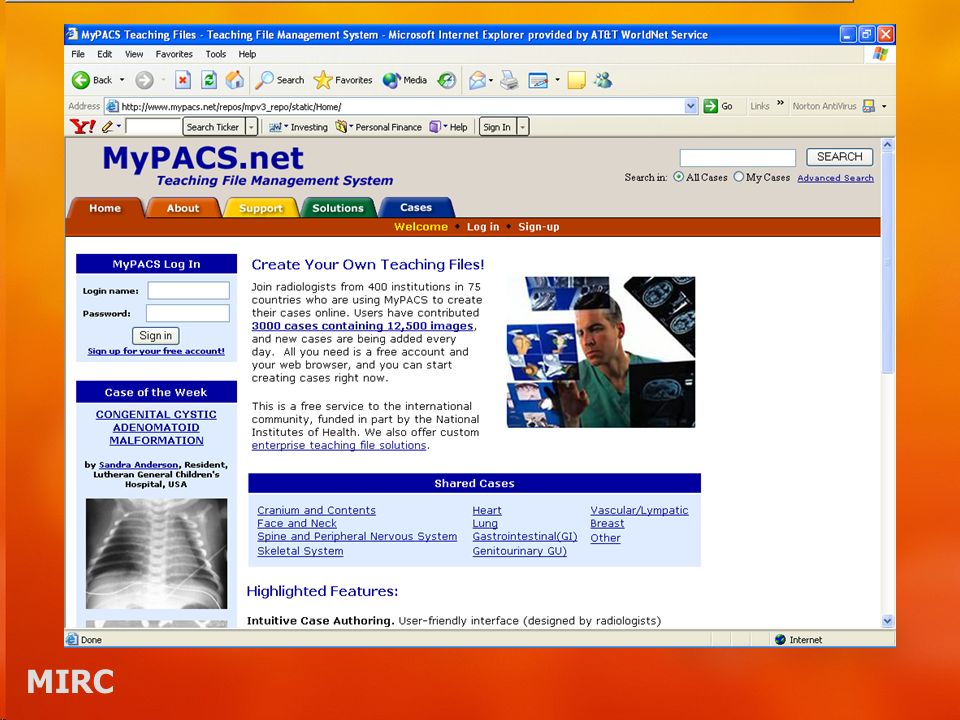960x720 pixels.
Task: Open the Yahoo pencil dropdown arrow
Action: 119,127
